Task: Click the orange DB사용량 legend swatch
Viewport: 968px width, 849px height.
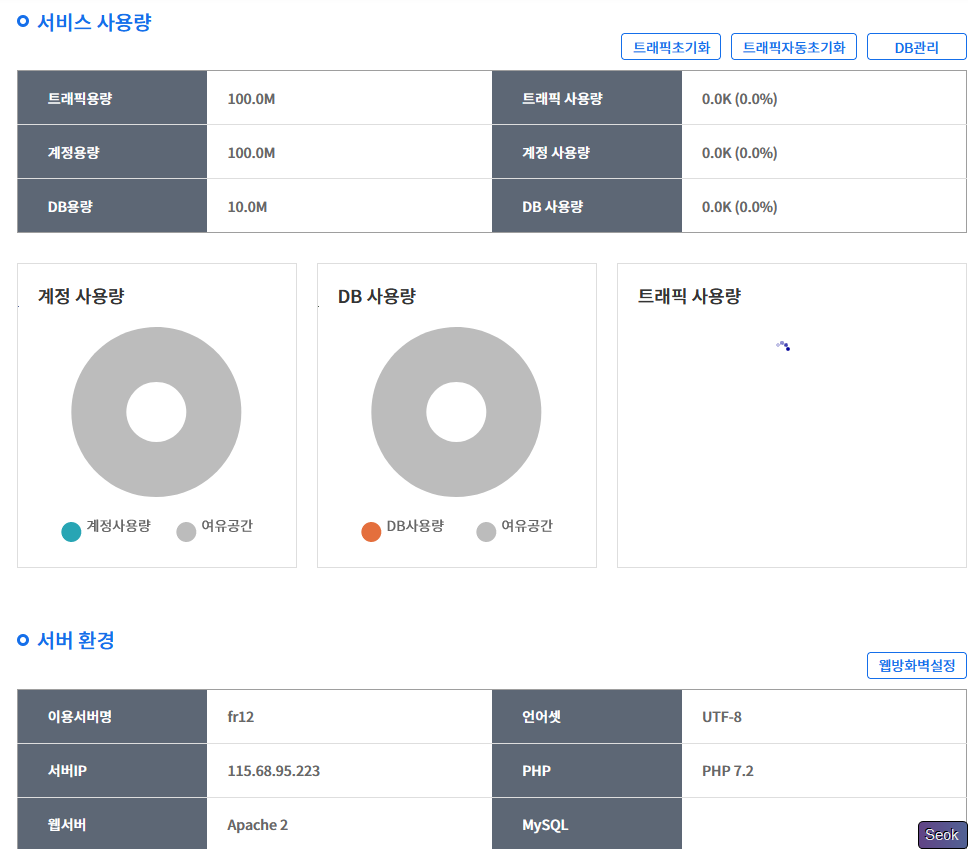Action: click(x=371, y=532)
